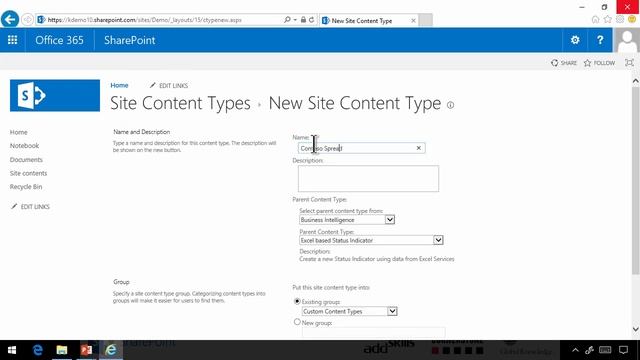The width and height of the screenshot is (640, 360).
Task: Click into the New group text field
Action: [x=373, y=332]
